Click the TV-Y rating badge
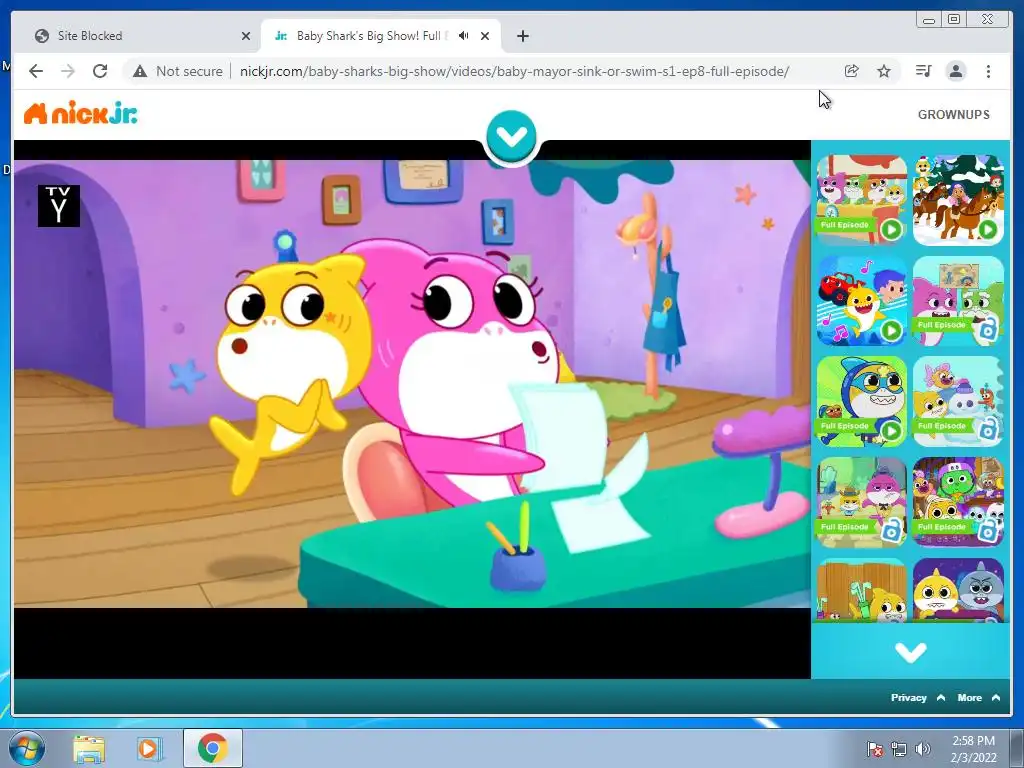Image resolution: width=1024 pixels, height=768 pixels. pyautogui.click(x=59, y=206)
